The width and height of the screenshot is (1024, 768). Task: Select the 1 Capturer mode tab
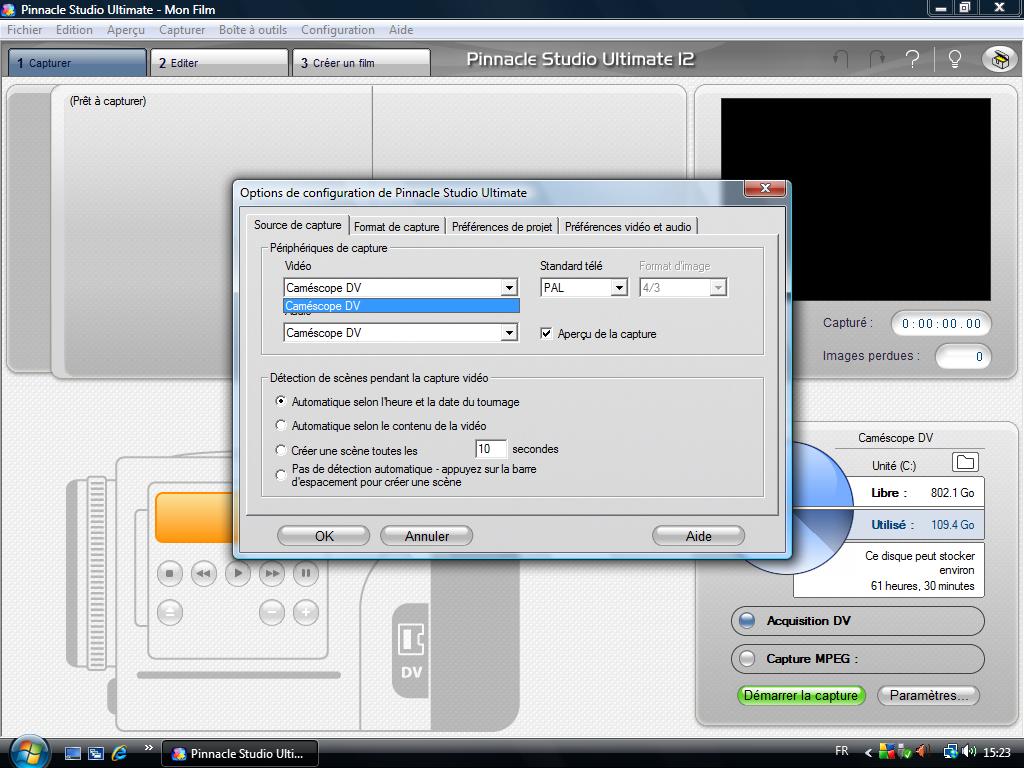tap(77, 63)
